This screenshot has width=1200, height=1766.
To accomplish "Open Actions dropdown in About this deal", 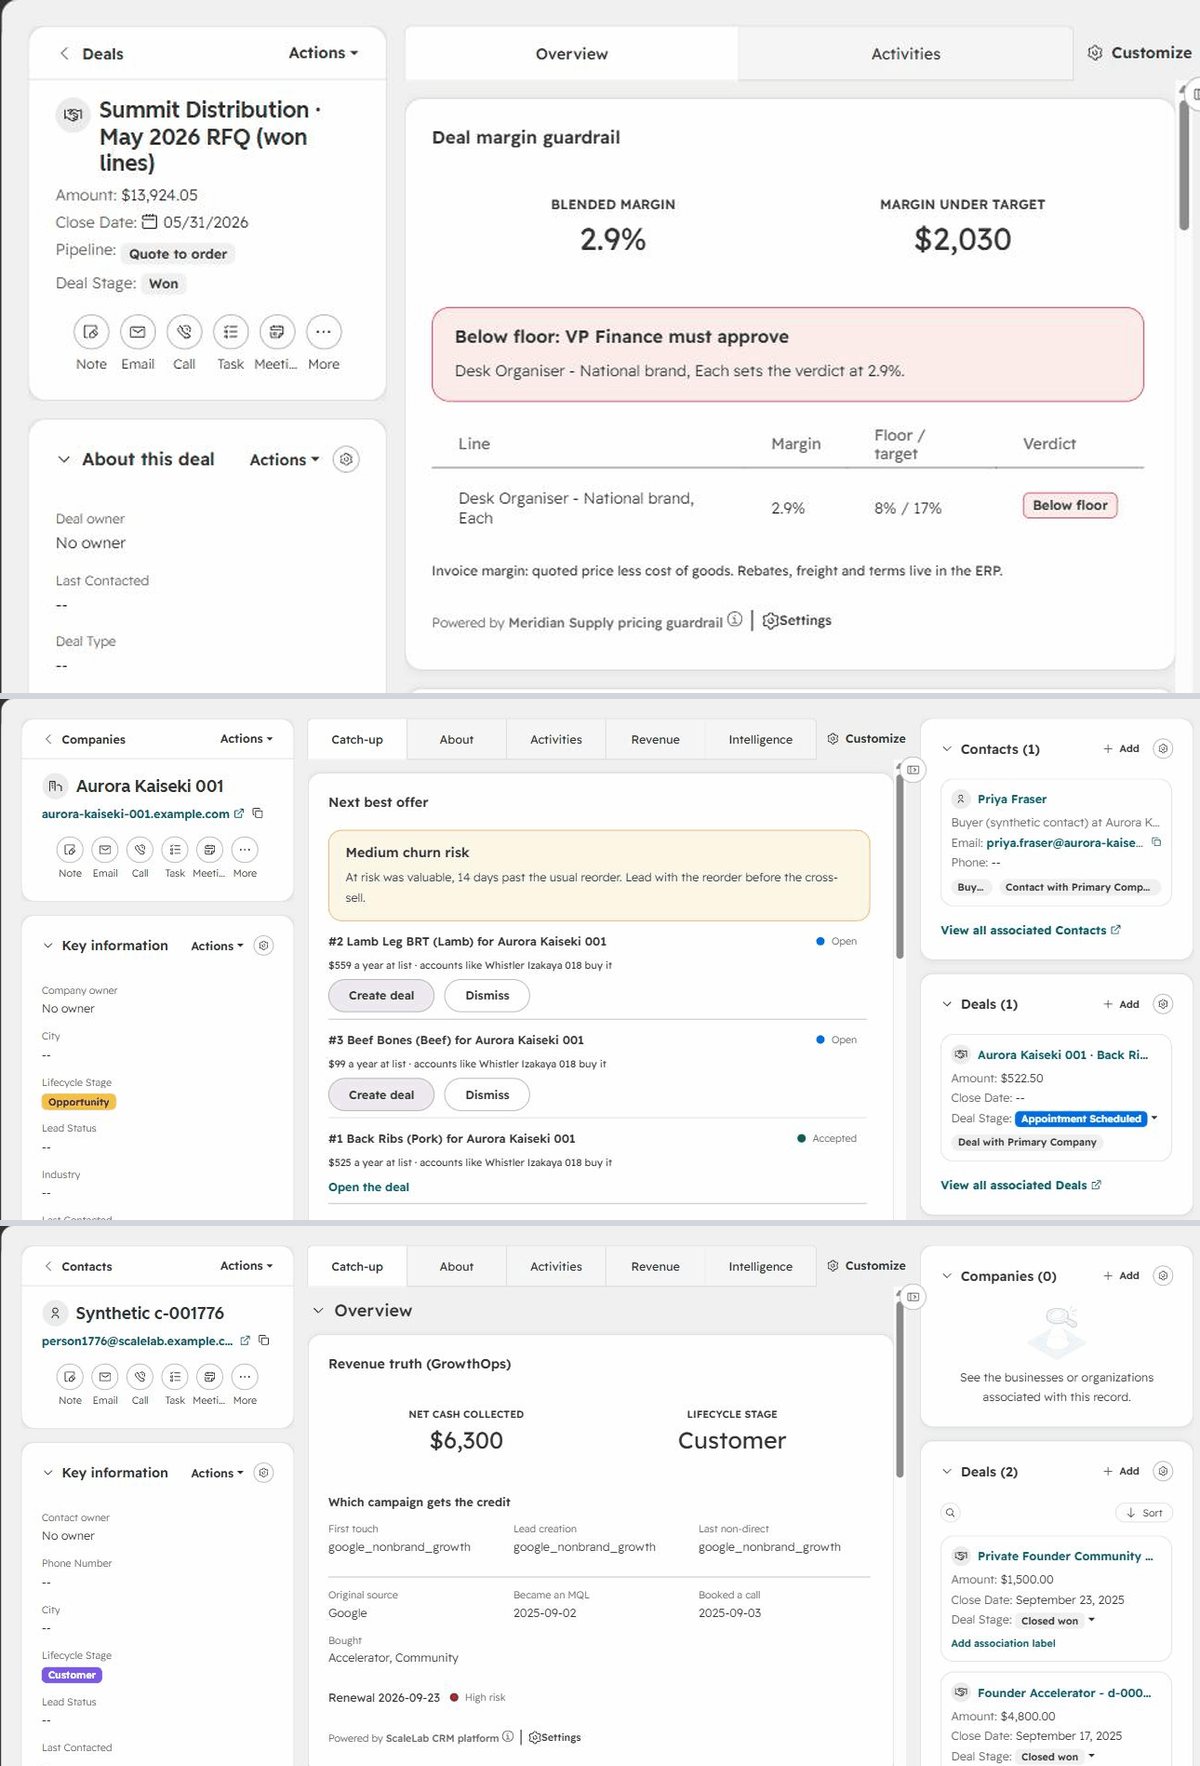I will click(284, 459).
